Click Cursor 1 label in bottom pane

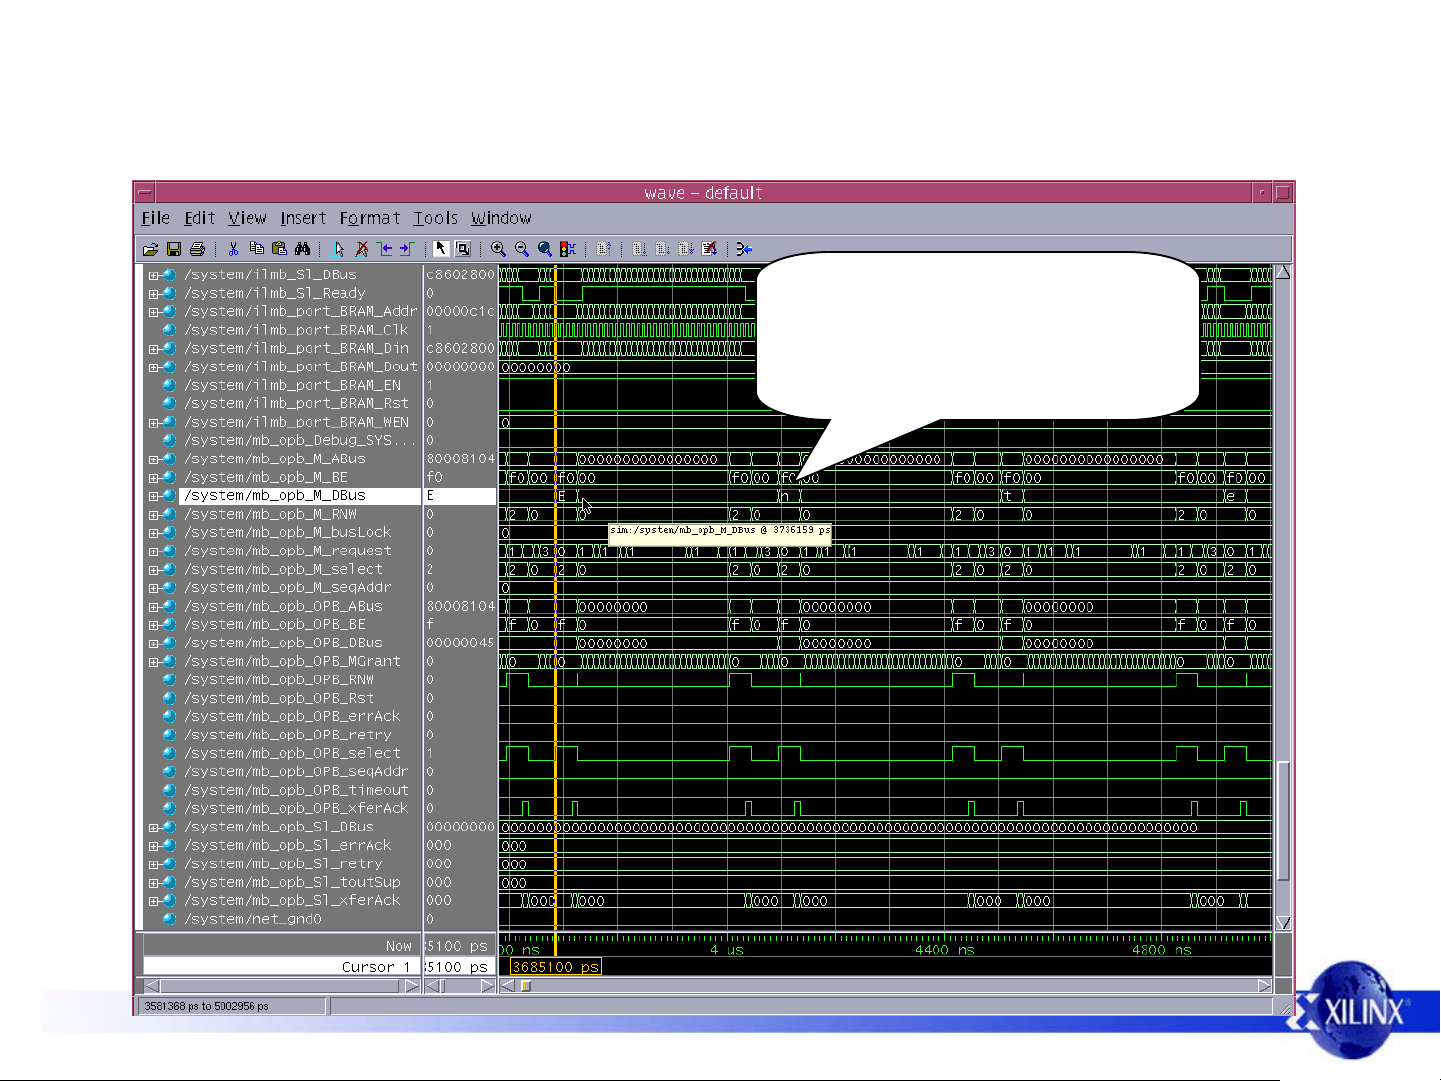pos(376,967)
